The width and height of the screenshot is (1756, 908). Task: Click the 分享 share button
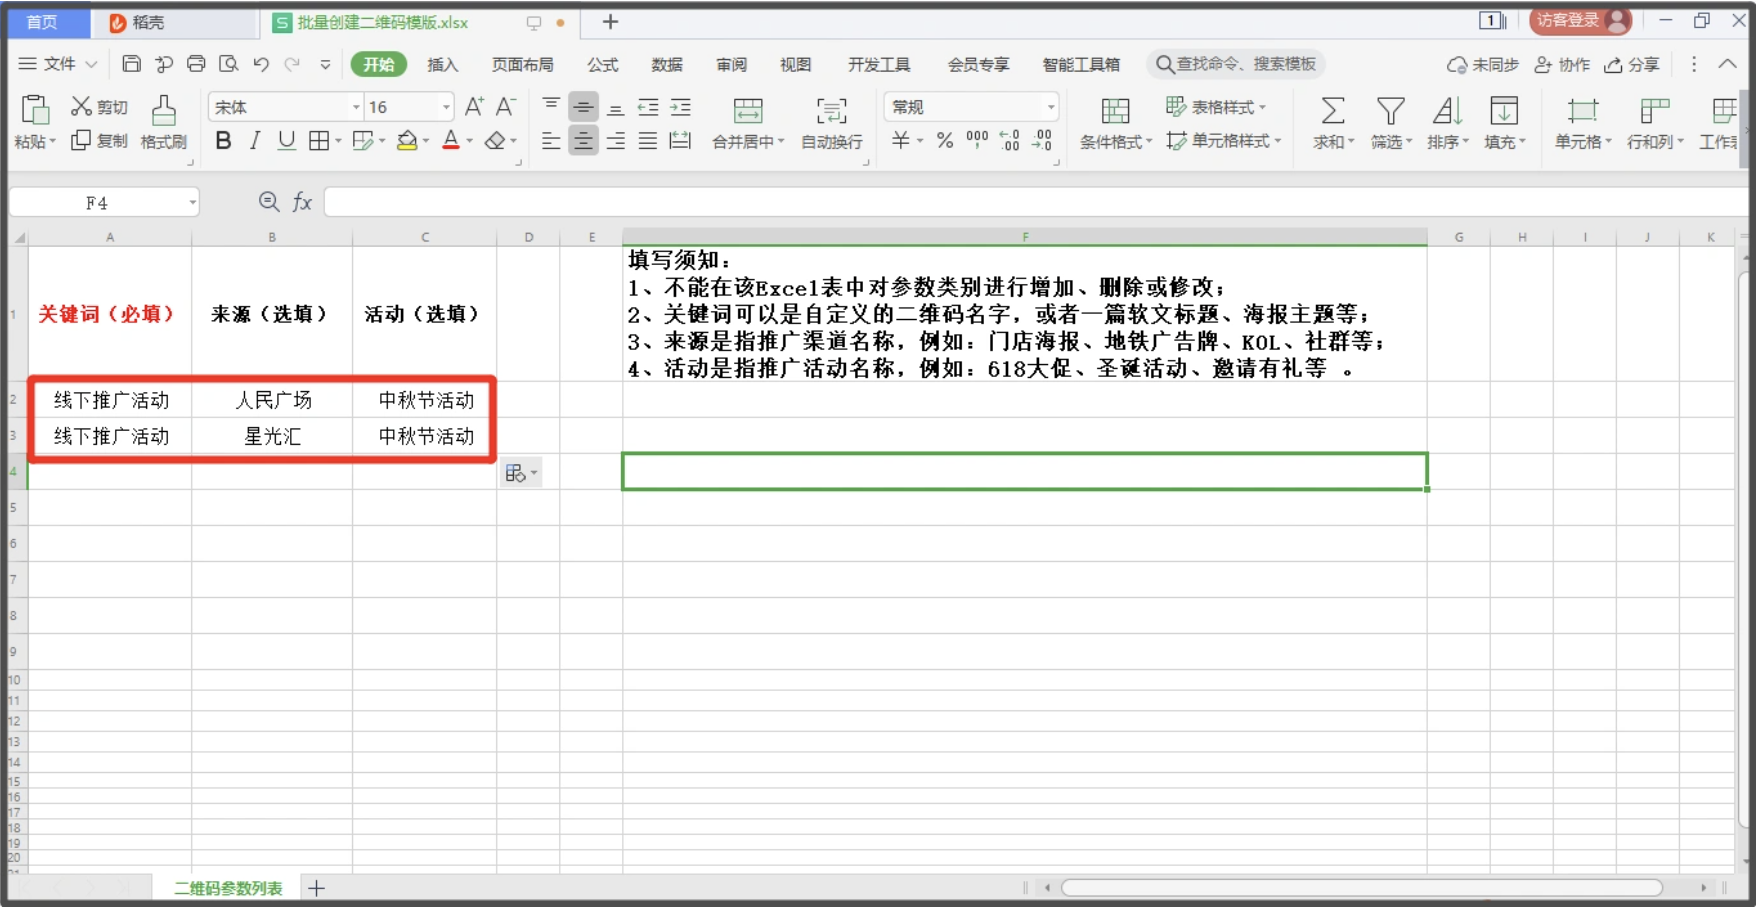[1632, 64]
